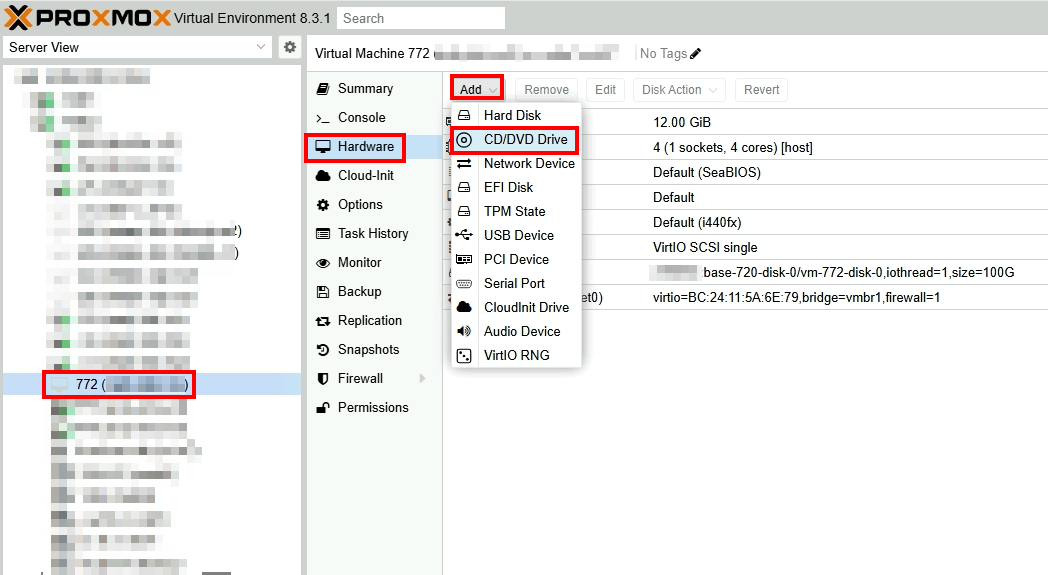Choose CloudInit Drive from Add menu
This screenshot has width=1048, height=575.
[x=516, y=308]
